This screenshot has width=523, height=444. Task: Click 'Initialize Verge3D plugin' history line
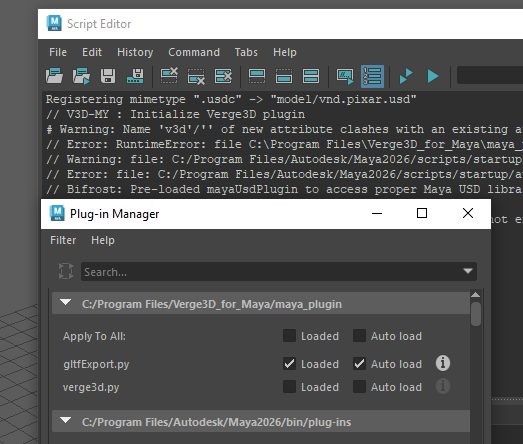point(175,114)
